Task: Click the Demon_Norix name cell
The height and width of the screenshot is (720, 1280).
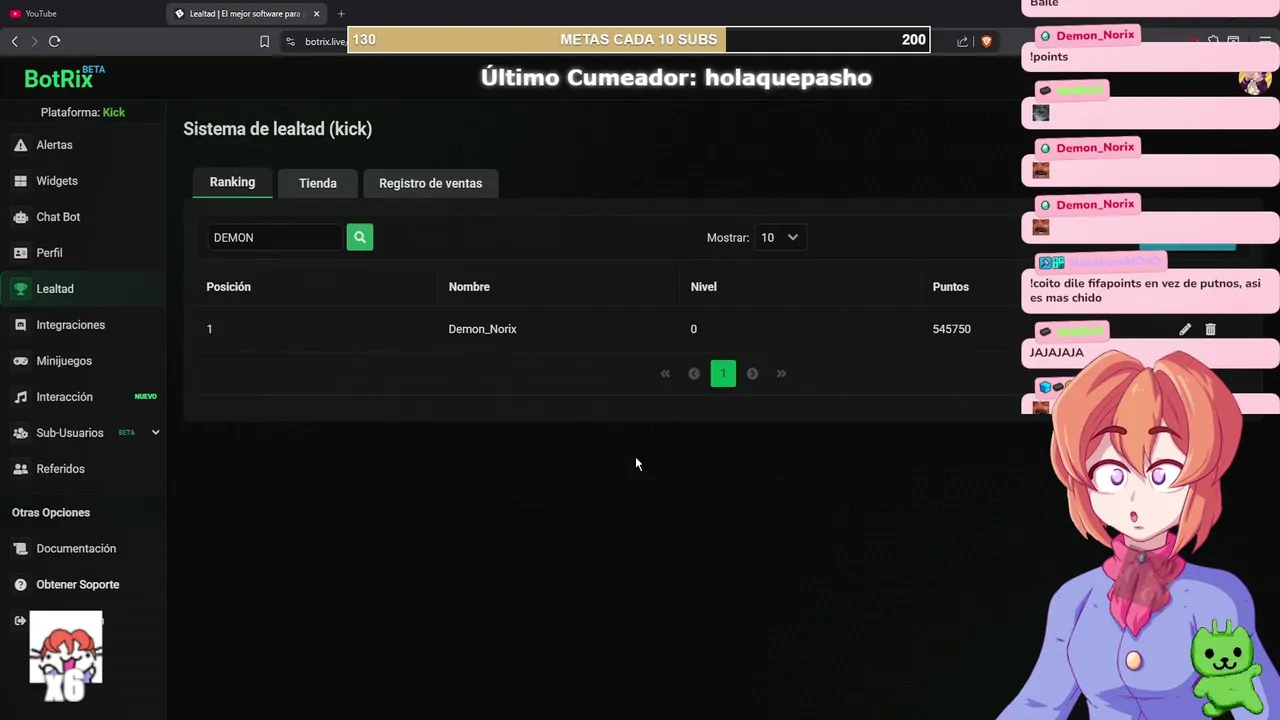Action: click(482, 329)
